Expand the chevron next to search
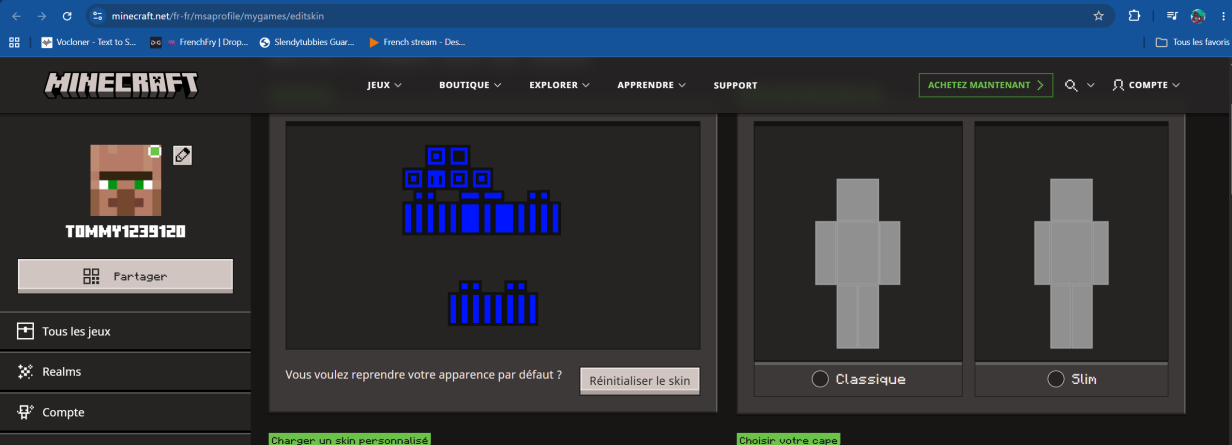The width and height of the screenshot is (1232, 445). pos(1090,86)
